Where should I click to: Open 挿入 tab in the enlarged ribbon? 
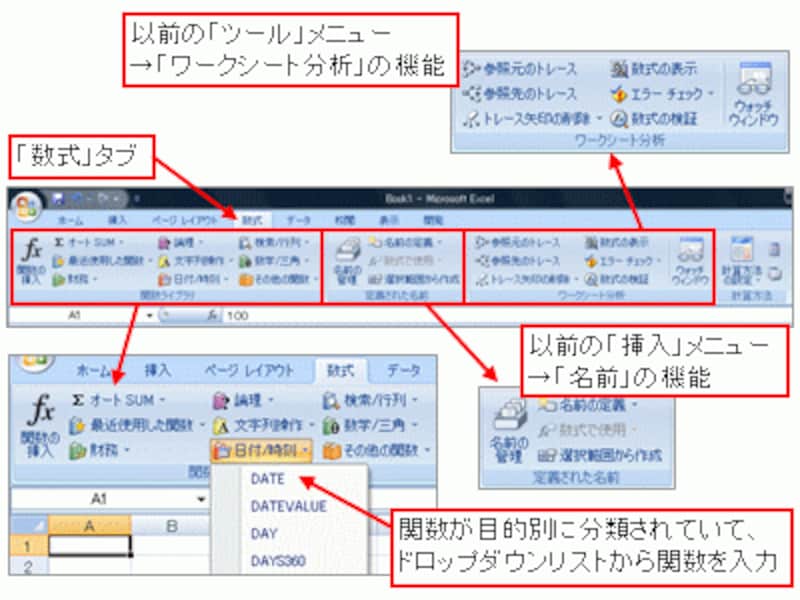pos(158,370)
